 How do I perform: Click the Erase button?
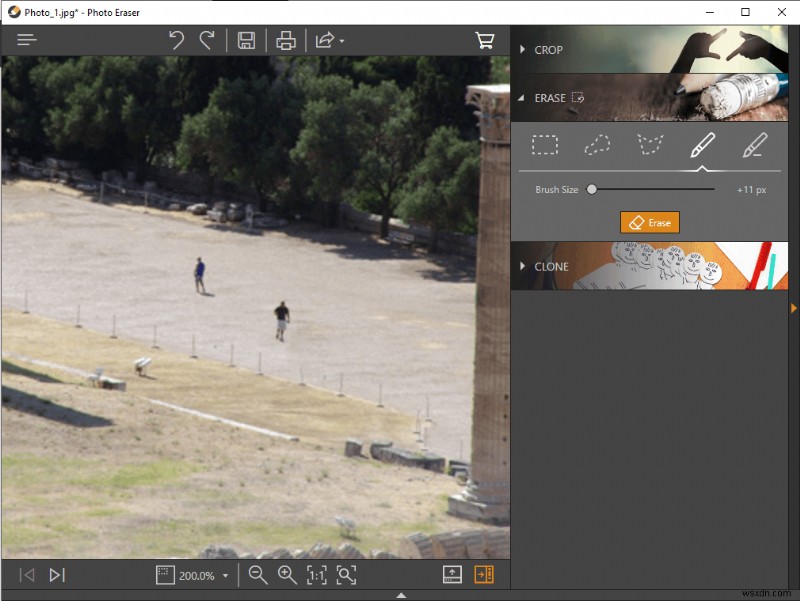tap(650, 222)
